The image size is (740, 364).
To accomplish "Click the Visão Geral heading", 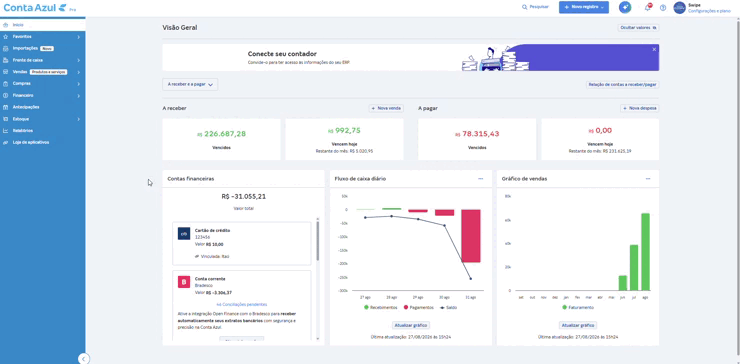I will tap(180, 28).
